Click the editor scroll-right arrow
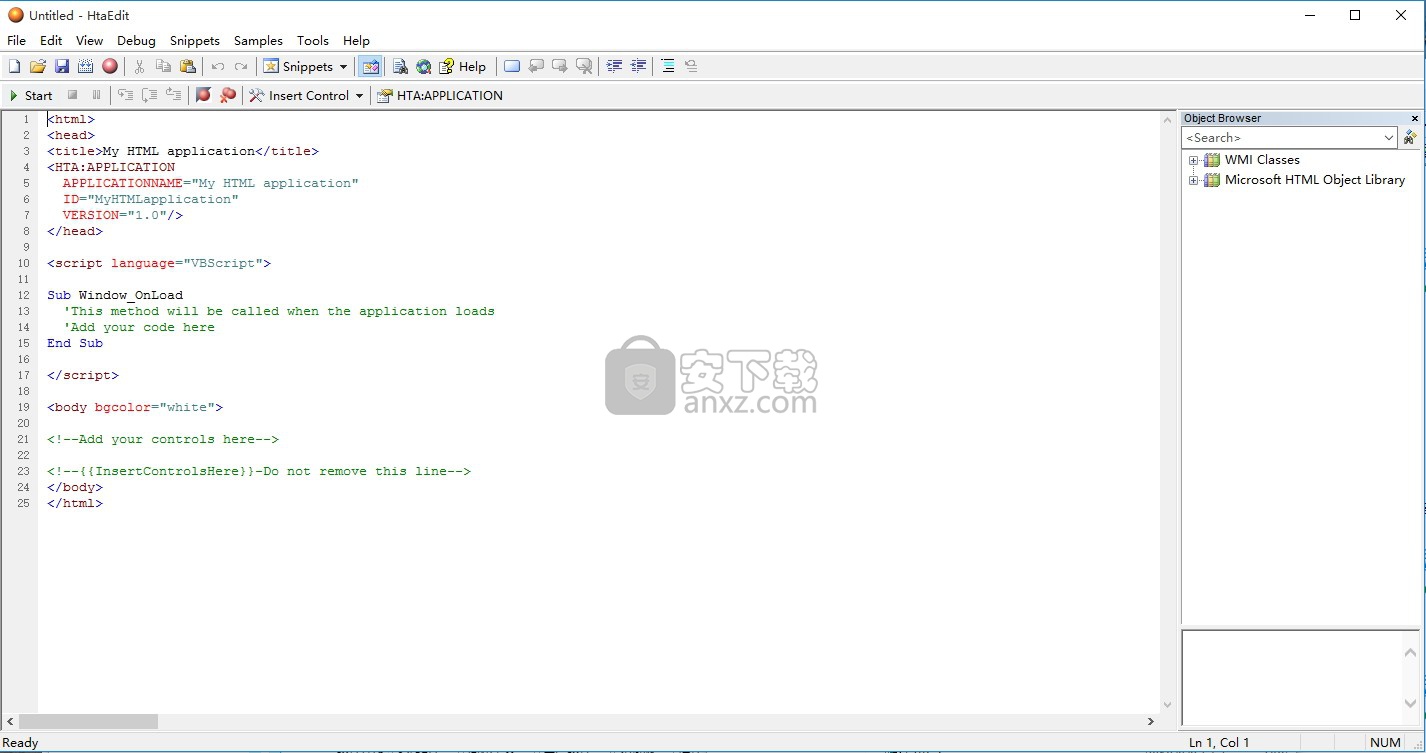Viewport: 1426px width, 753px height. pyautogui.click(x=1150, y=721)
